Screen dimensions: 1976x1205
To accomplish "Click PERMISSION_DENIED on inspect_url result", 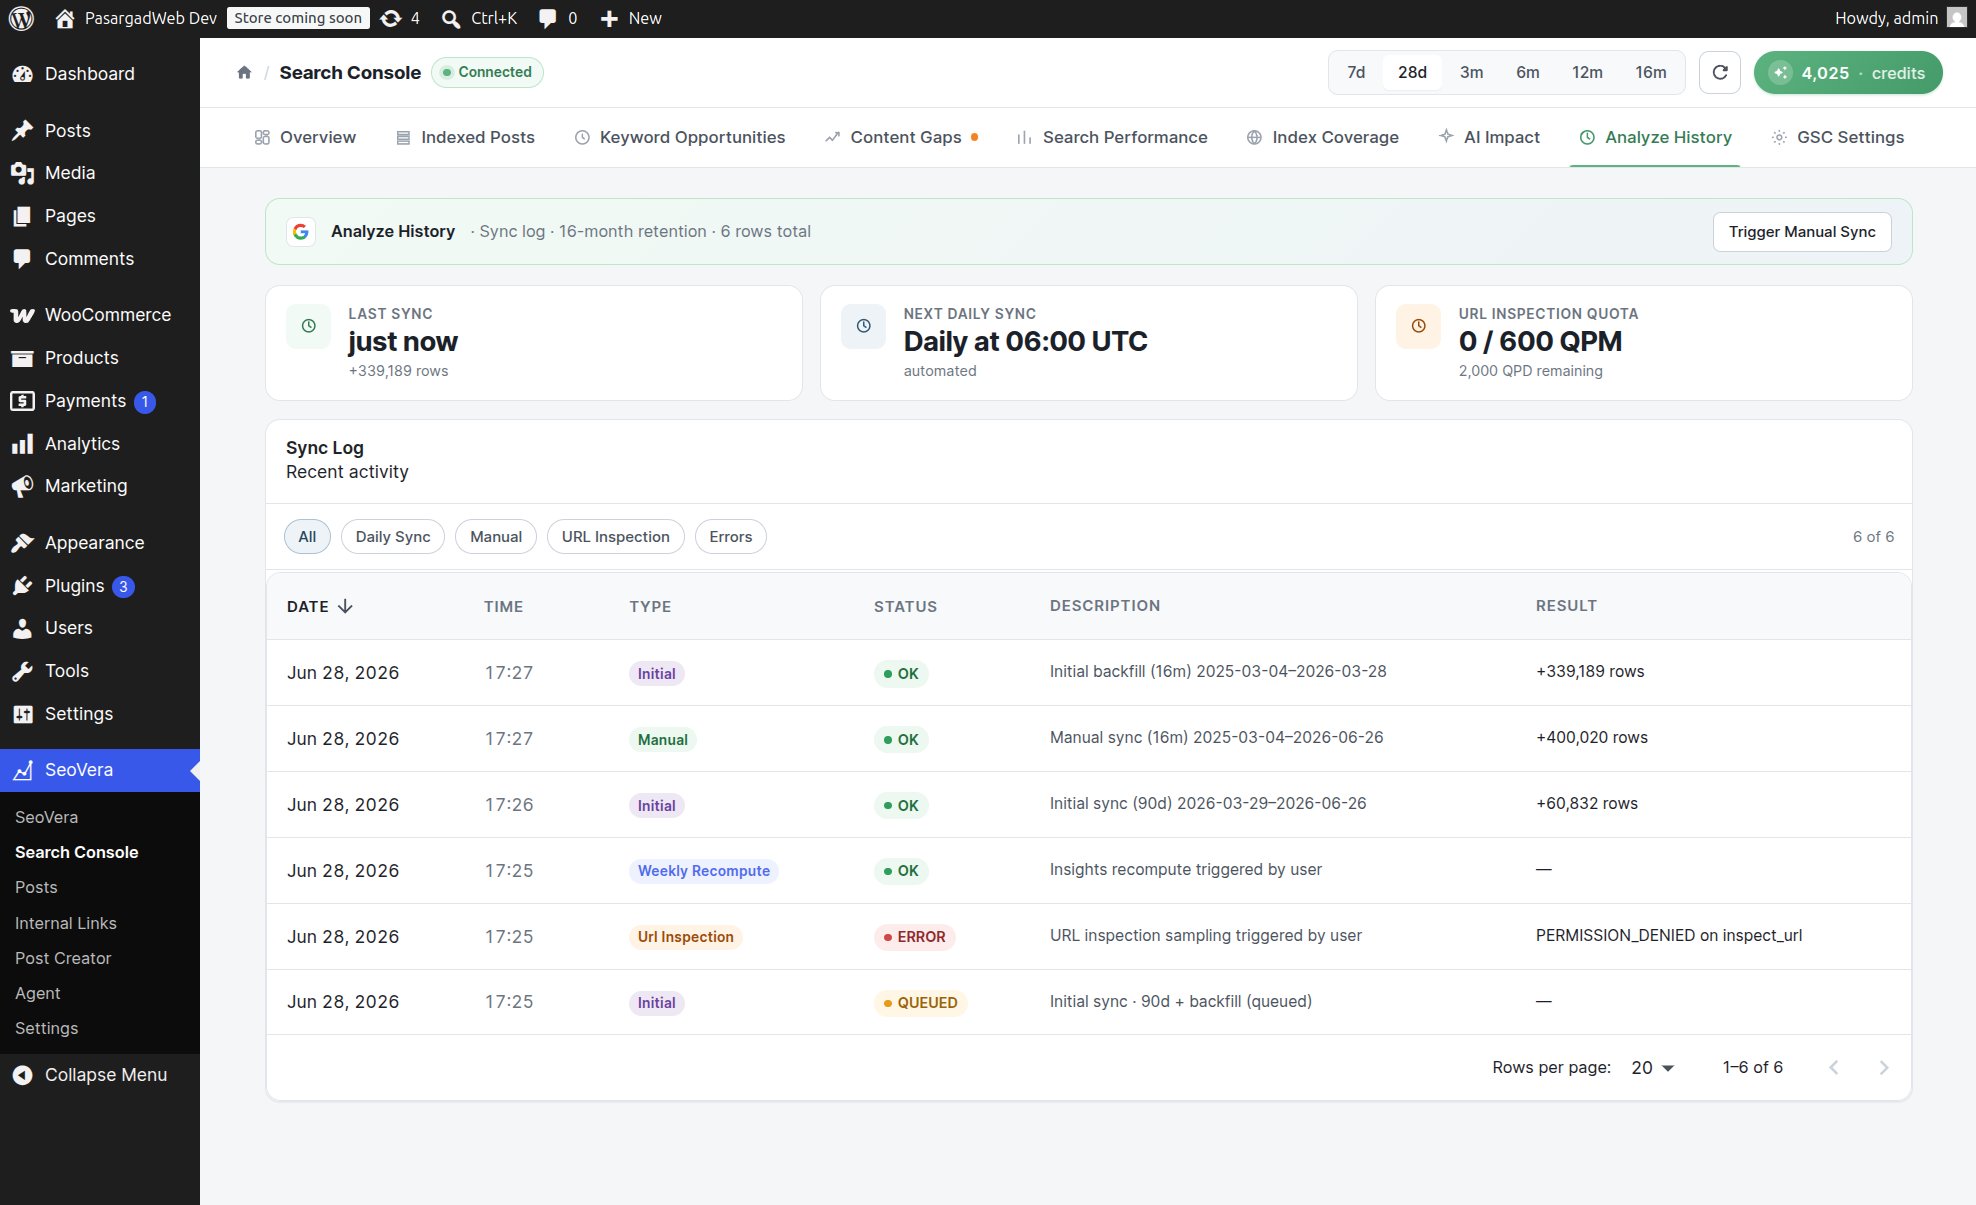I will click(x=1669, y=936).
